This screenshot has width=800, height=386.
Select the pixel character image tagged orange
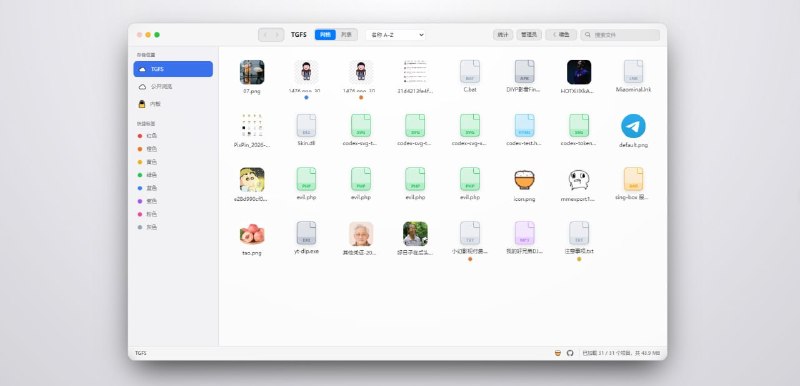361,71
